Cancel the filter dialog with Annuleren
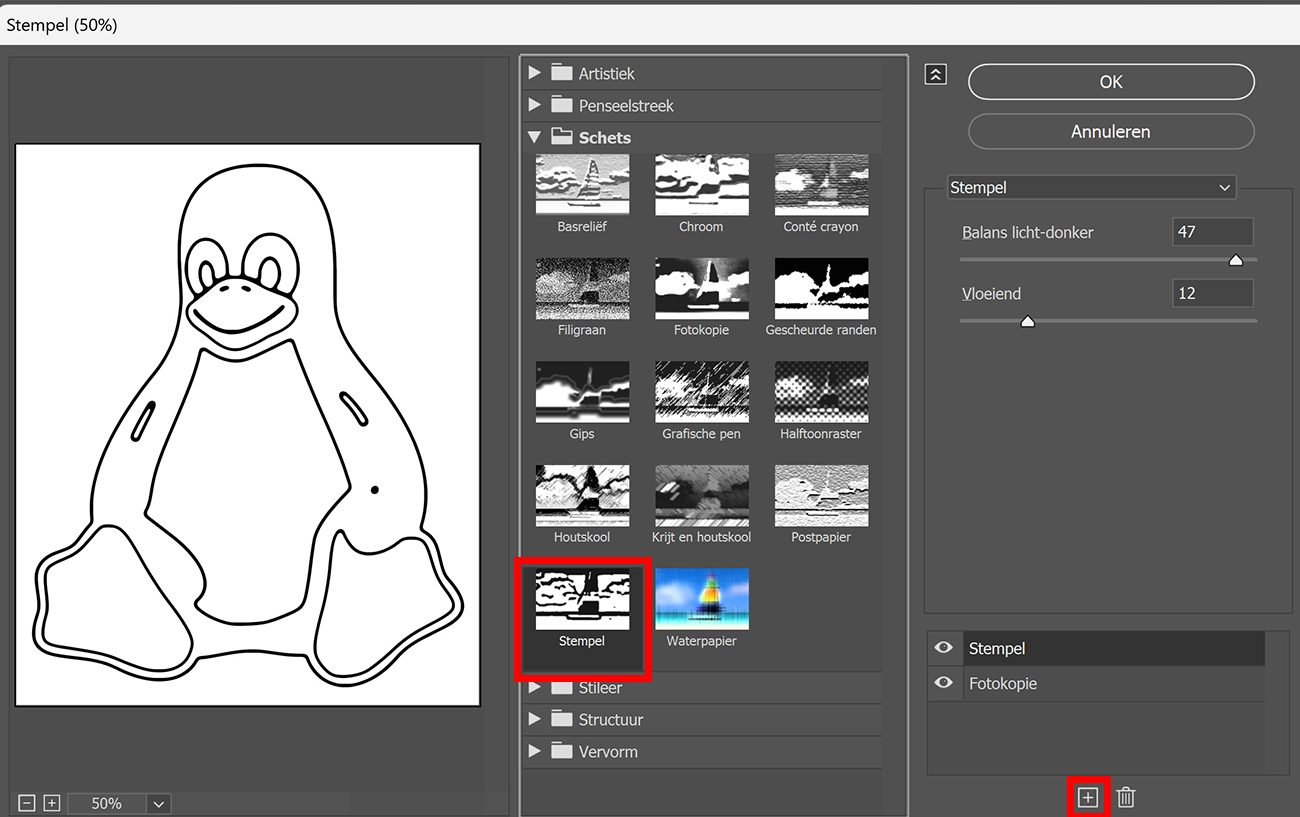 tap(1110, 131)
